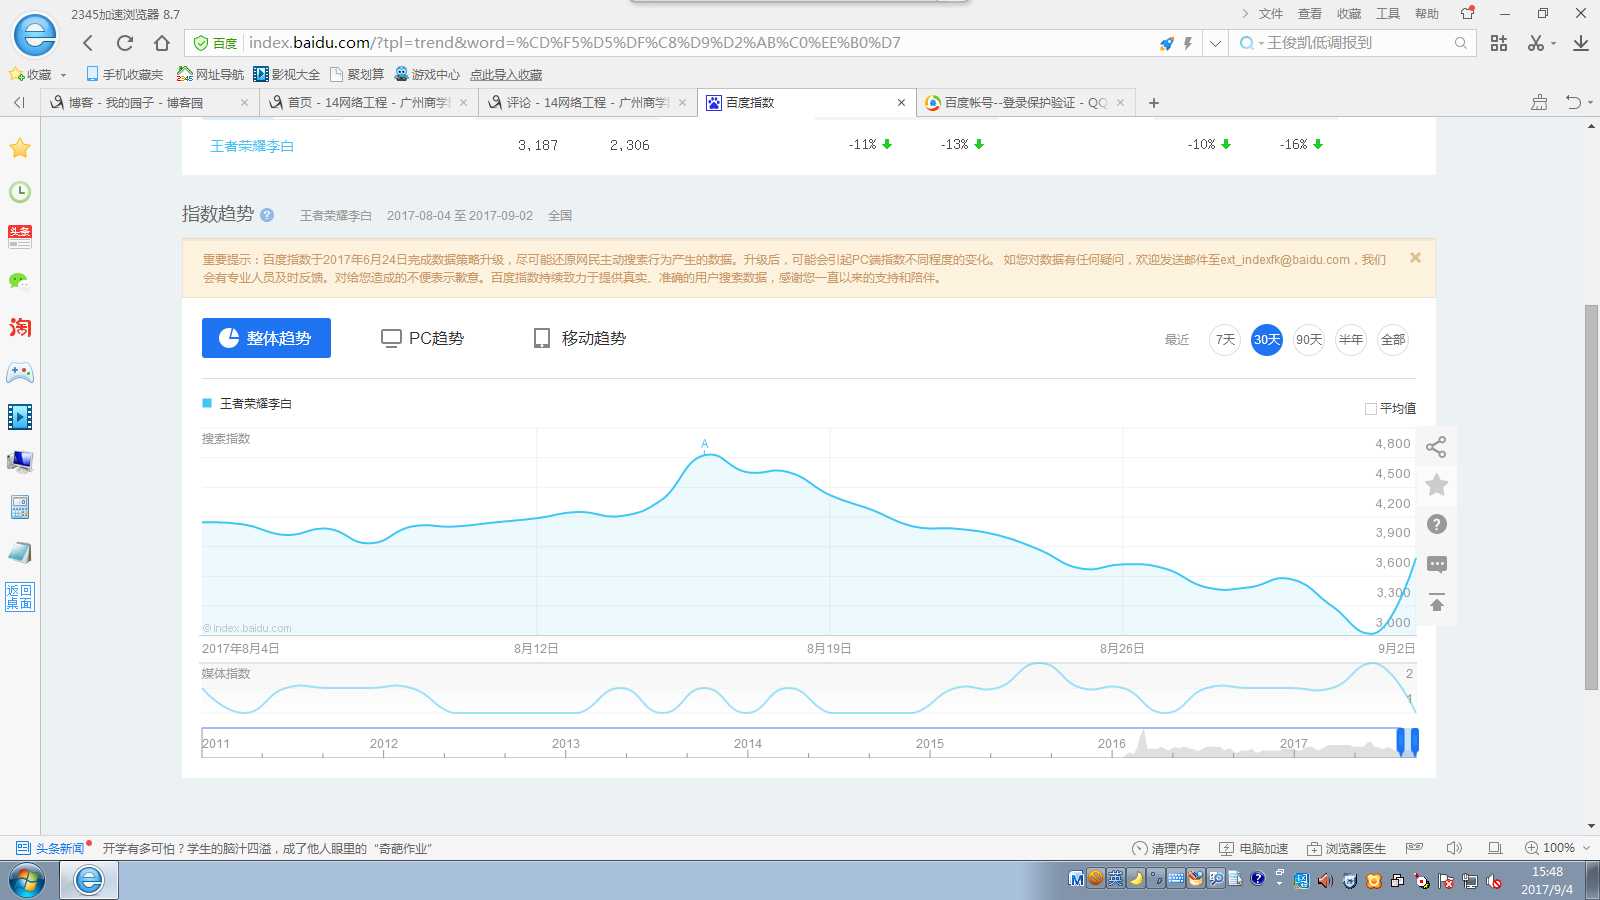Select 半年 time range
1600x900 pixels.
1351,340
